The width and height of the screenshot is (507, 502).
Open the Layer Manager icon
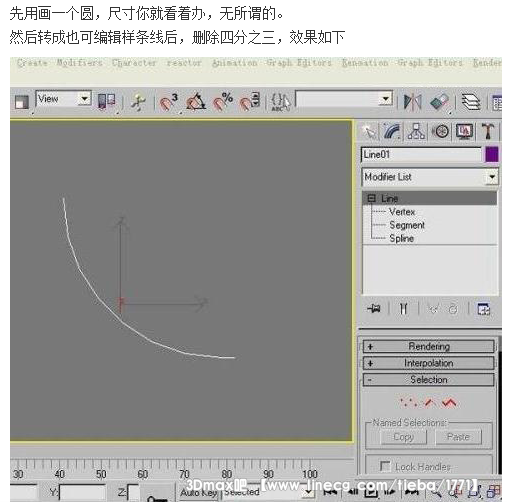tap(471, 101)
